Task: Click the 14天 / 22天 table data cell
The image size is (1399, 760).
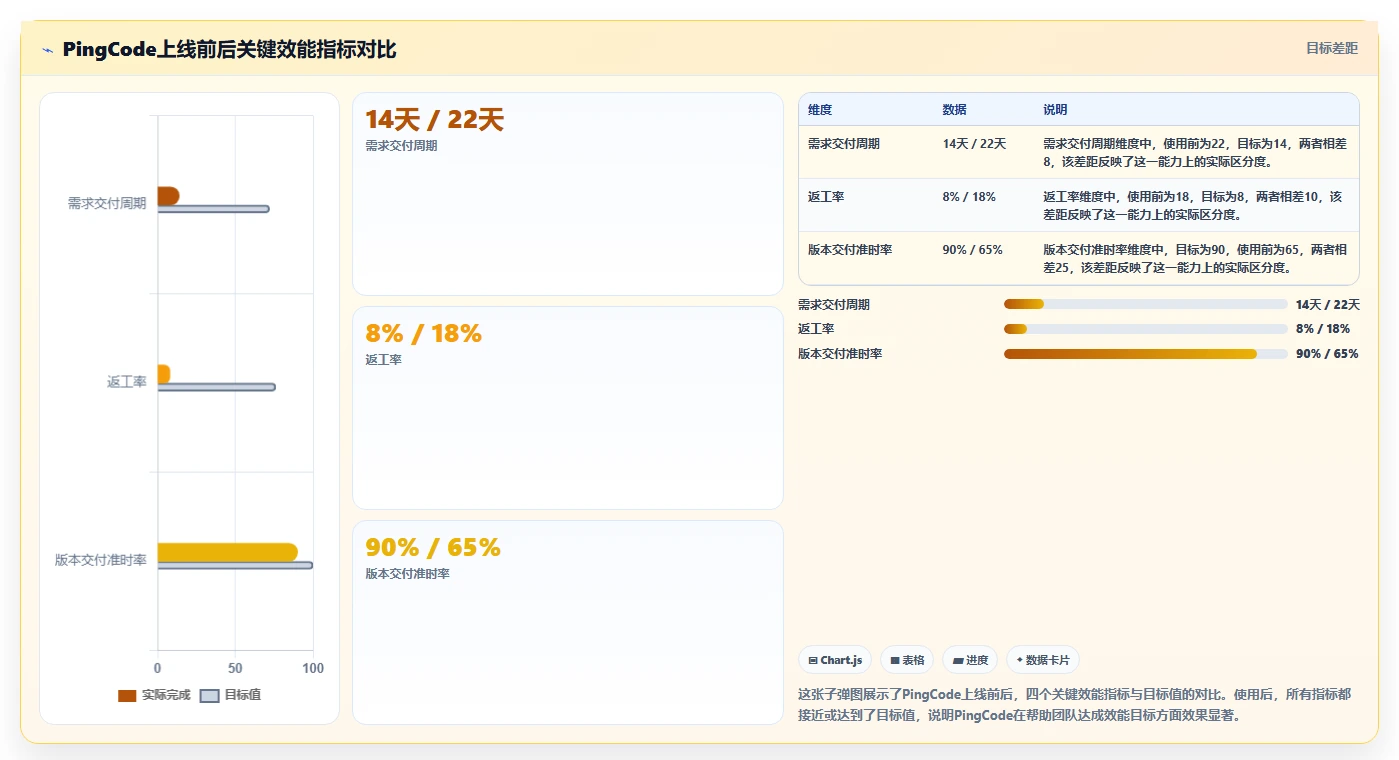Action: [x=974, y=144]
